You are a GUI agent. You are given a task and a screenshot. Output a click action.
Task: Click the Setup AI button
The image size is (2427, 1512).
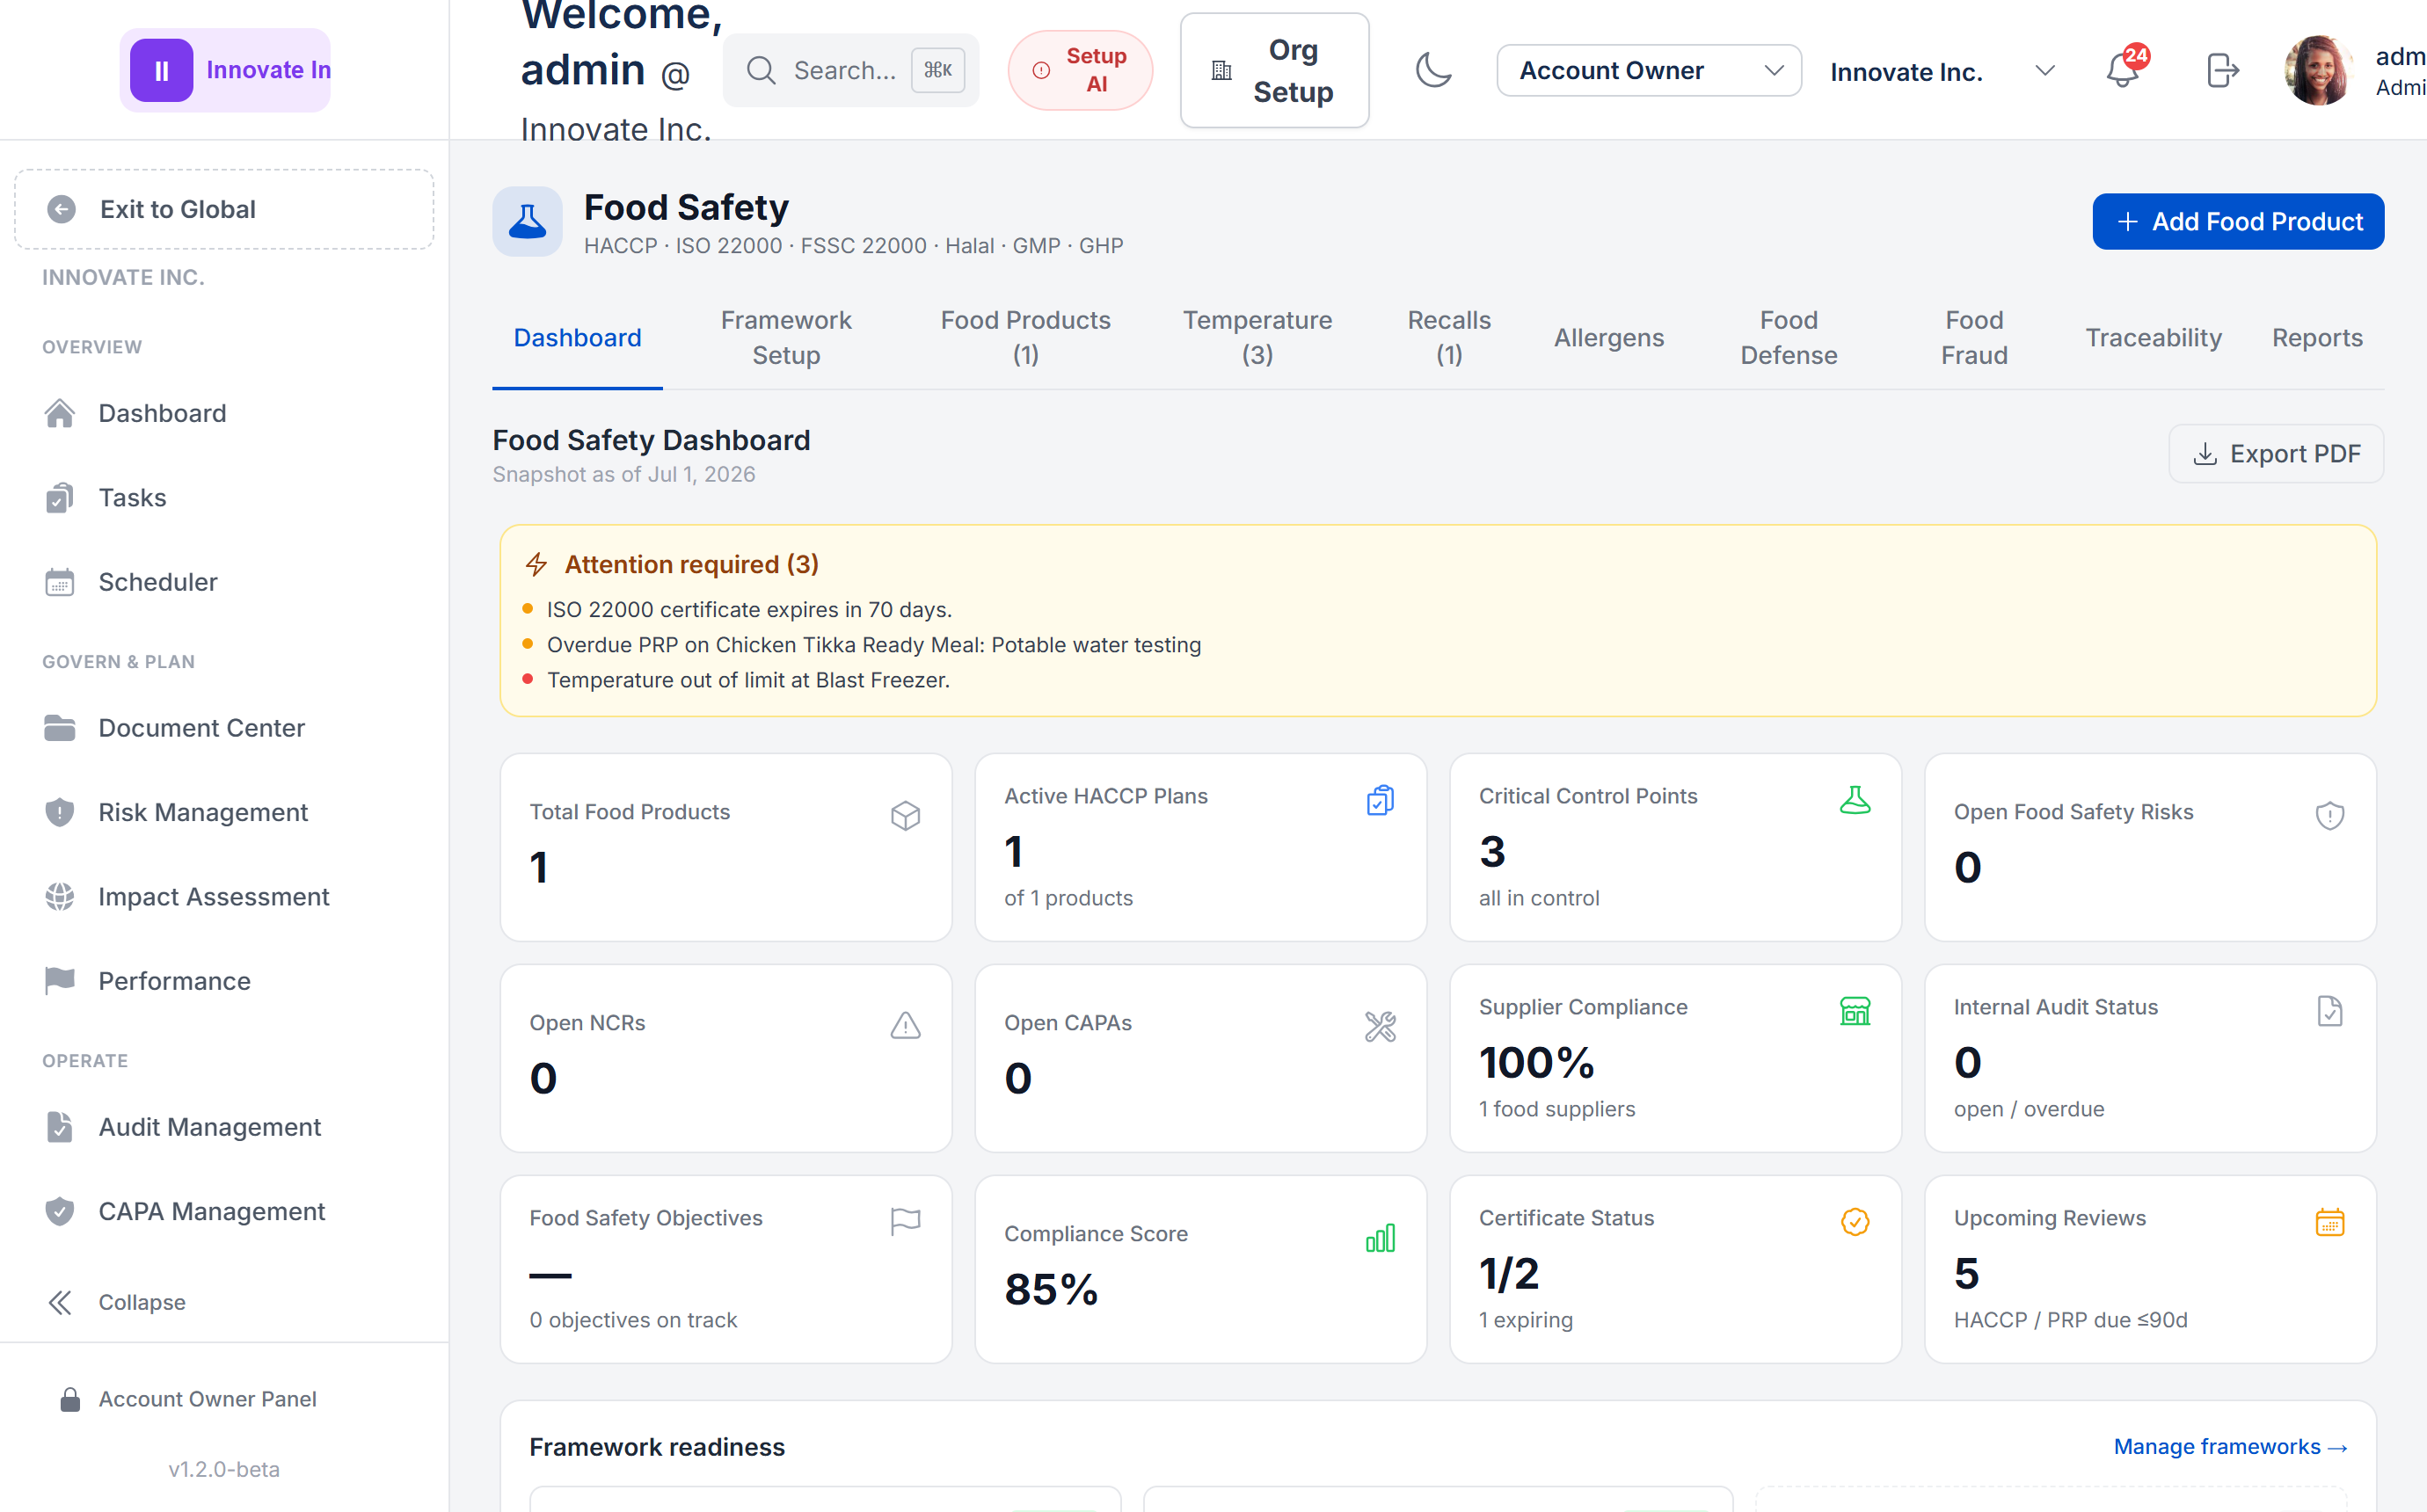(x=1080, y=70)
